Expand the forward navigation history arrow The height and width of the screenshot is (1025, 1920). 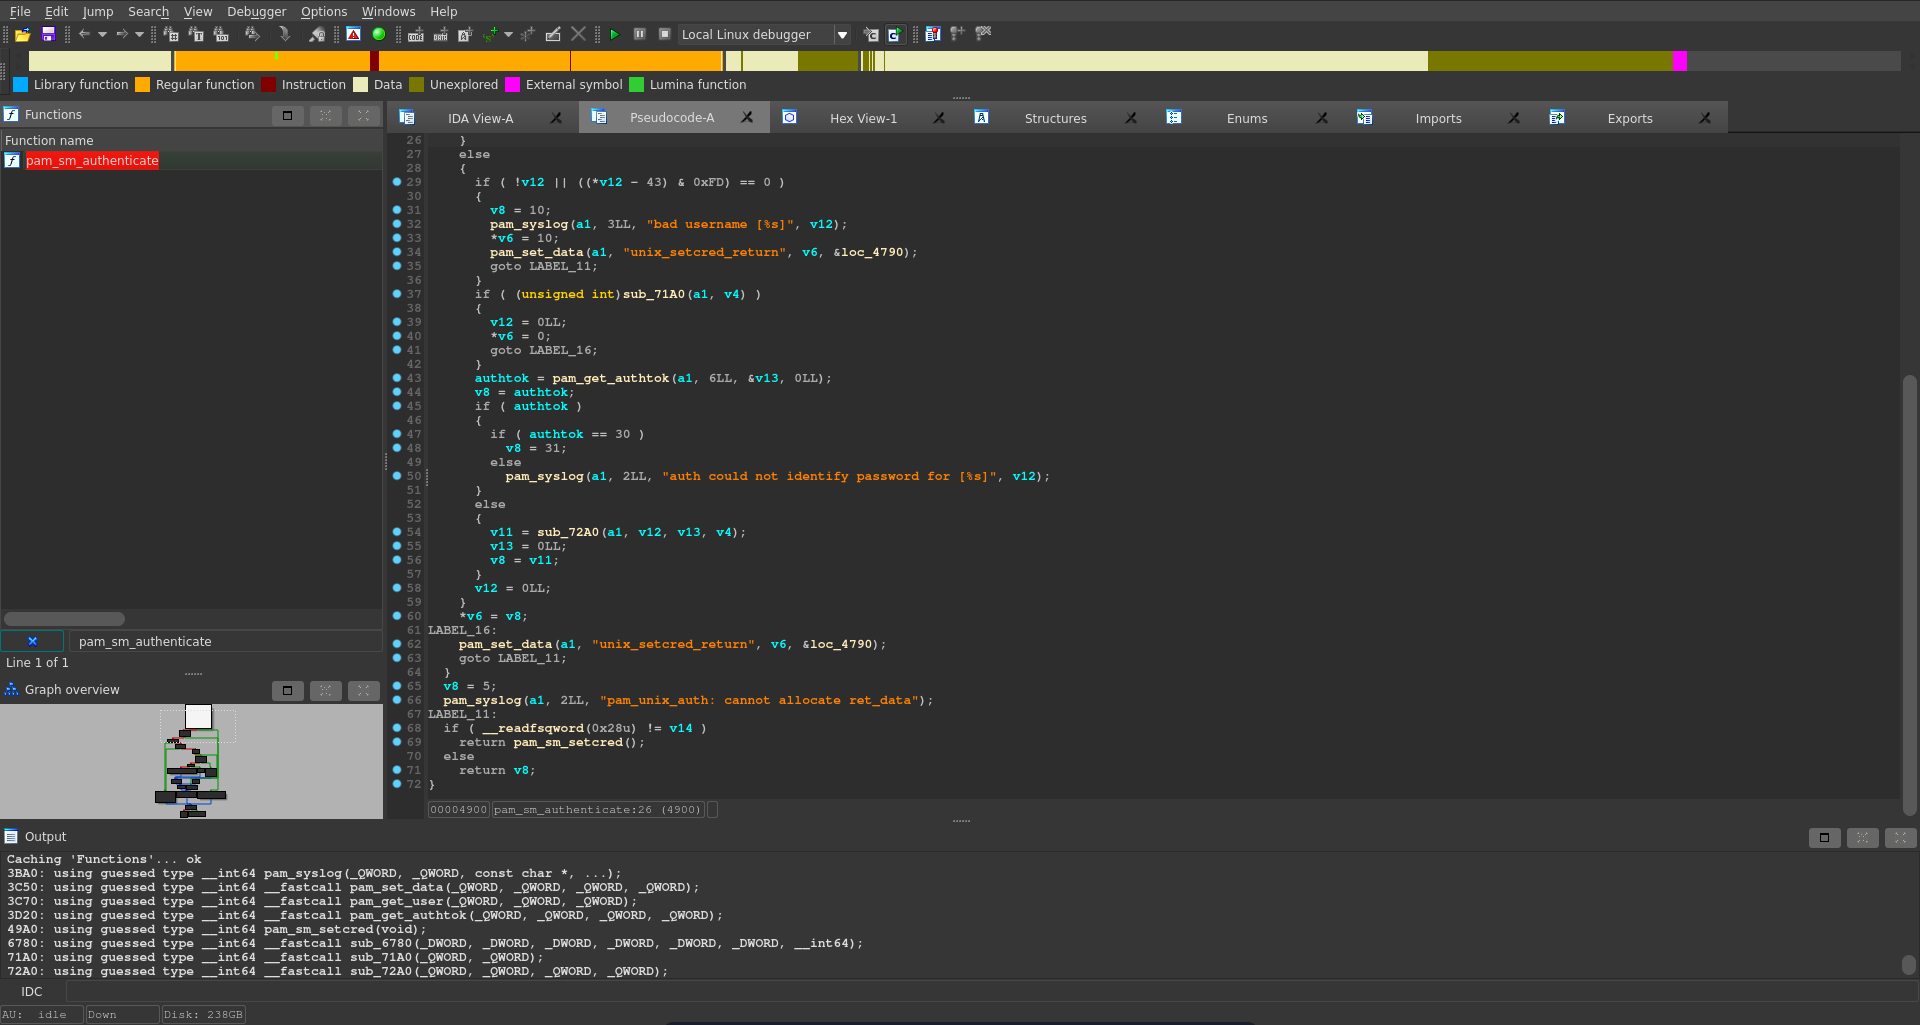pos(139,35)
